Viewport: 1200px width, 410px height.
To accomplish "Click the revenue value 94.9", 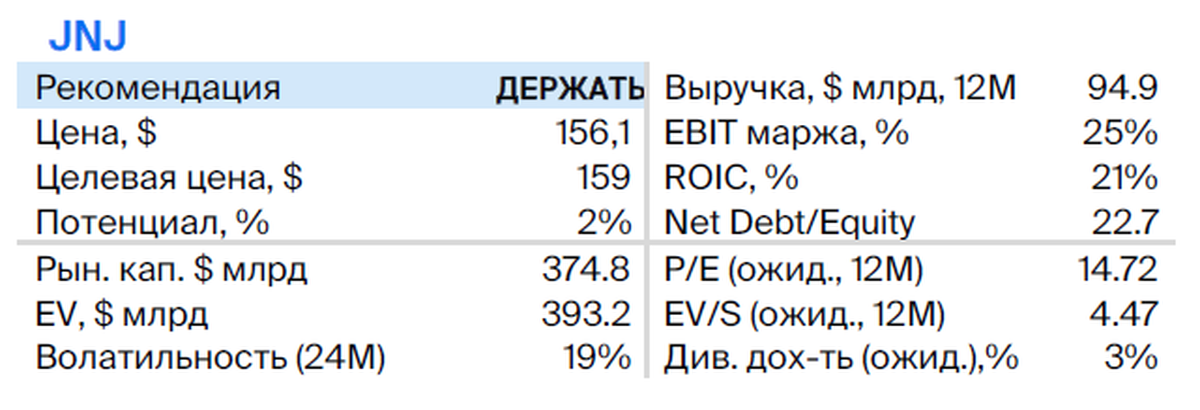I will tap(1122, 90).
